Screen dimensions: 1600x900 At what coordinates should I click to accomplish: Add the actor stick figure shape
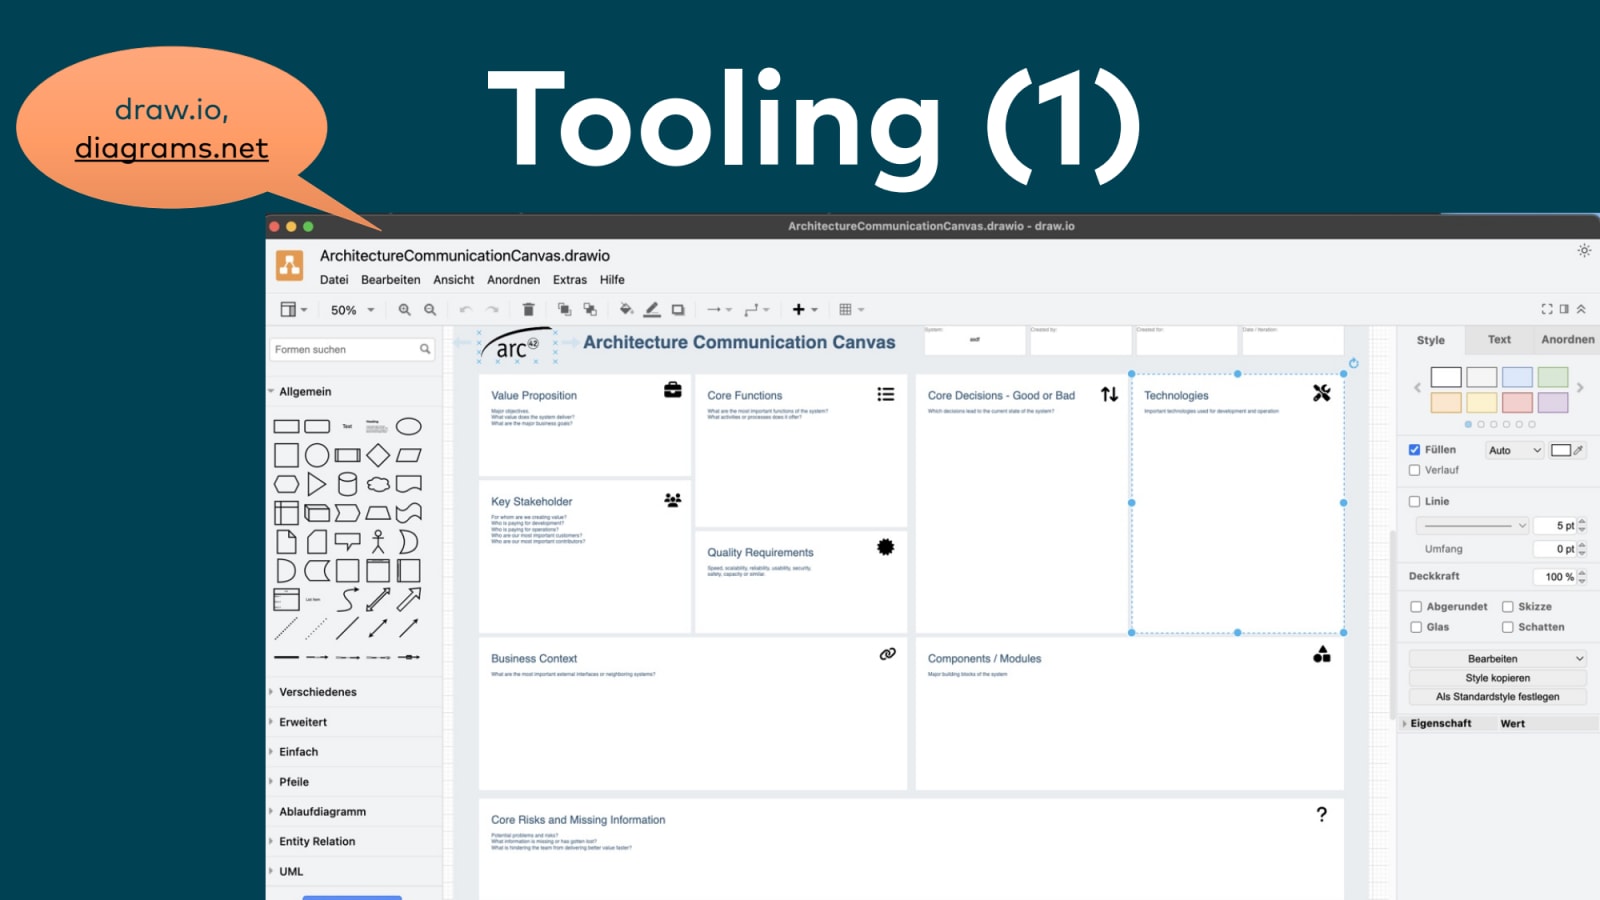378,542
